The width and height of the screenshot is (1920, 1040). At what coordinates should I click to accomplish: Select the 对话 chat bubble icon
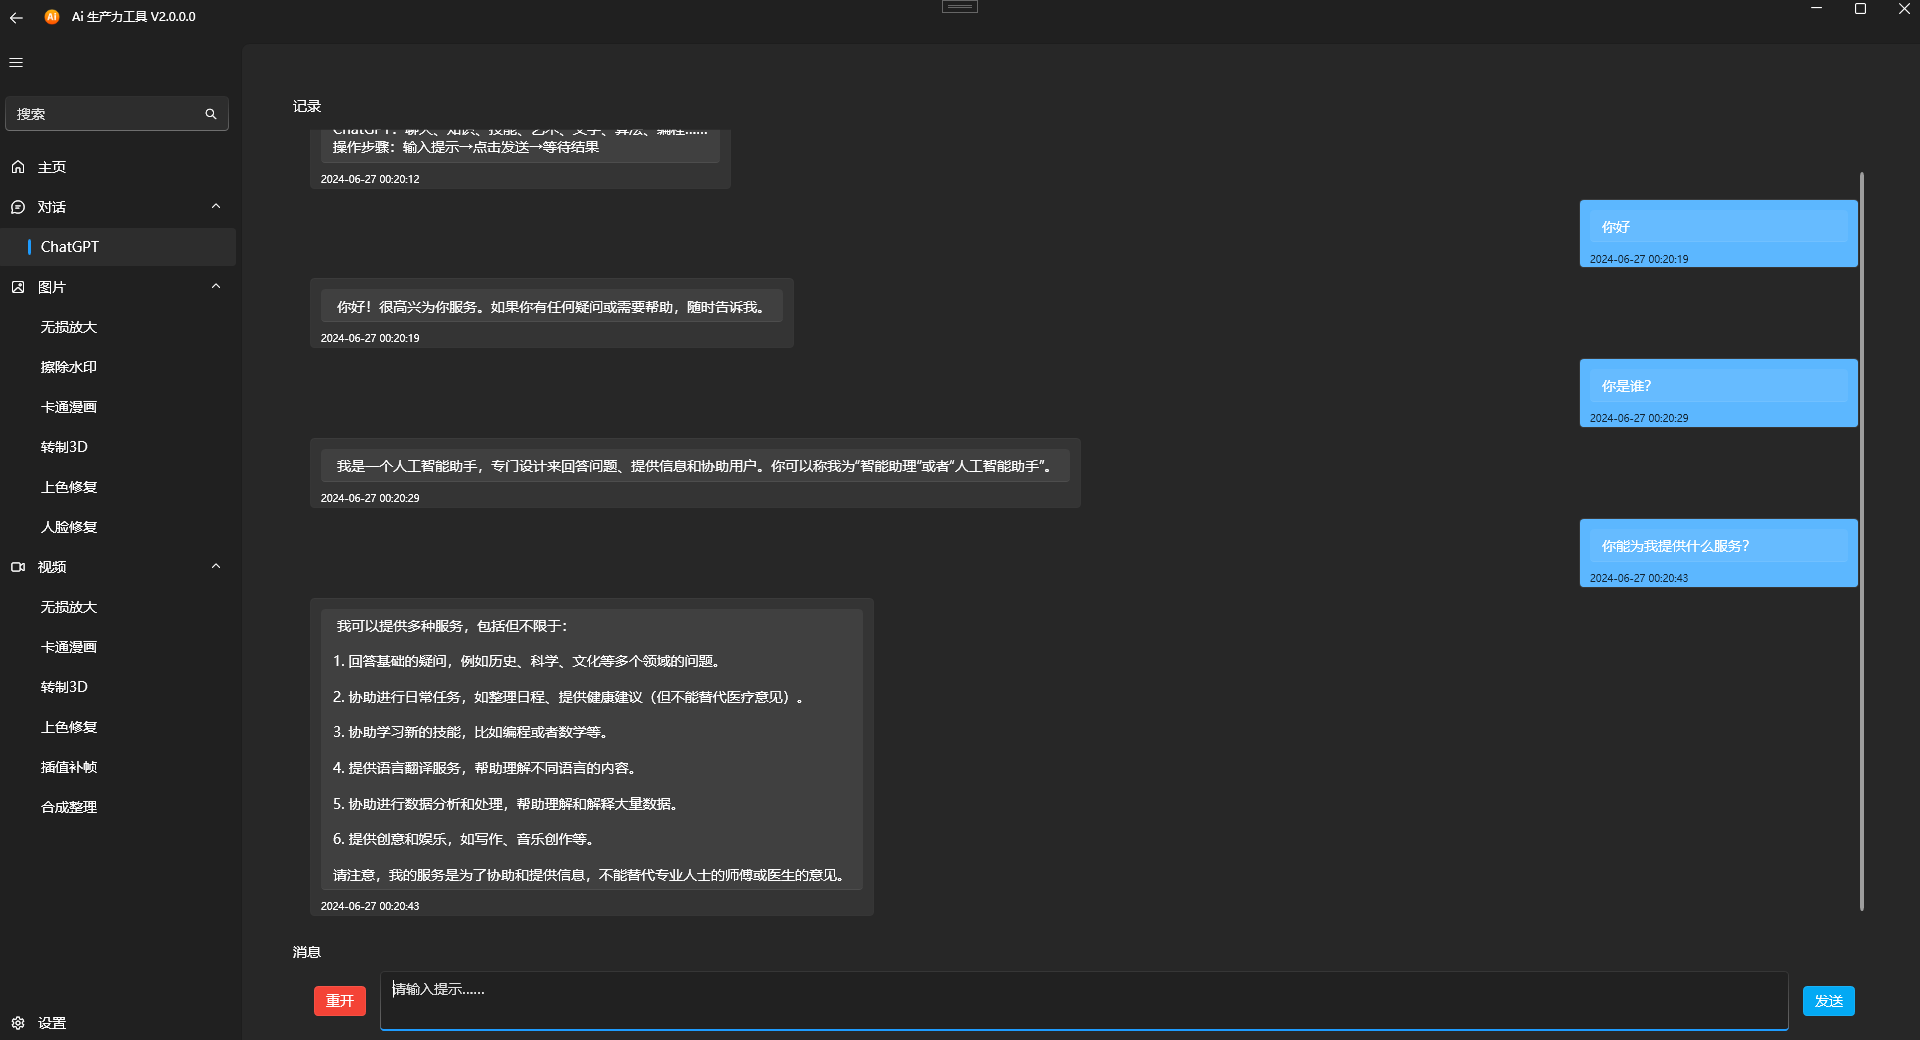tap(18, 207)
